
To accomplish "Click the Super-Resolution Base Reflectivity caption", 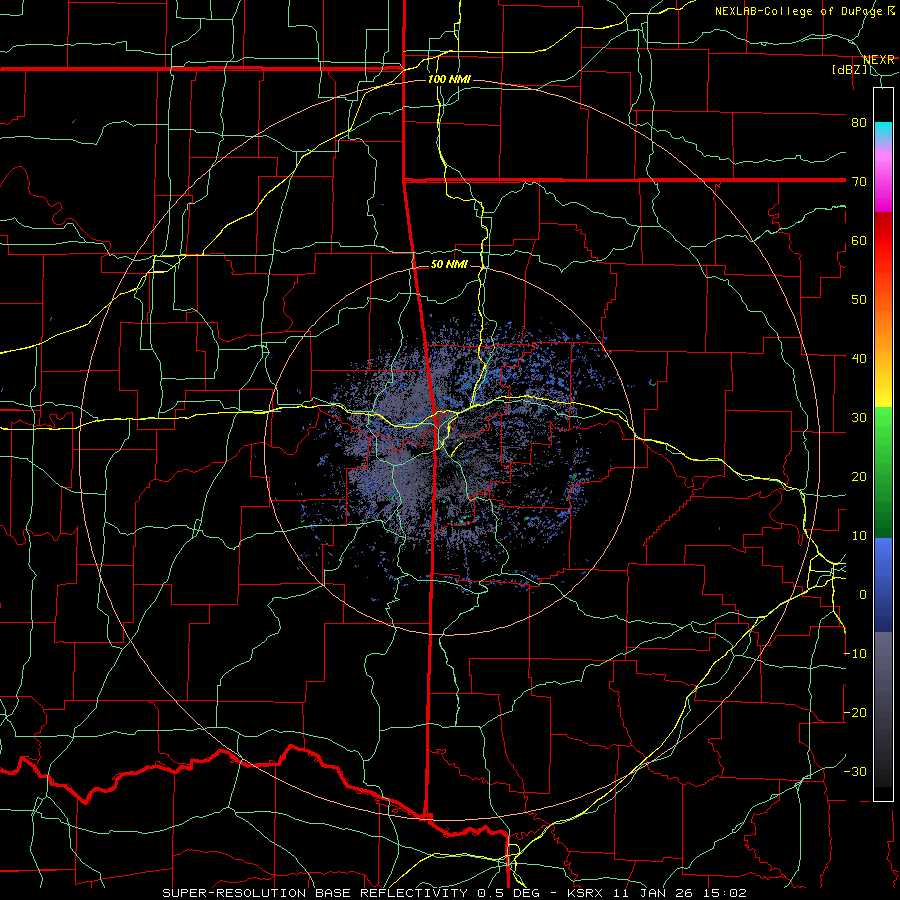I will [x=454, y=893].
